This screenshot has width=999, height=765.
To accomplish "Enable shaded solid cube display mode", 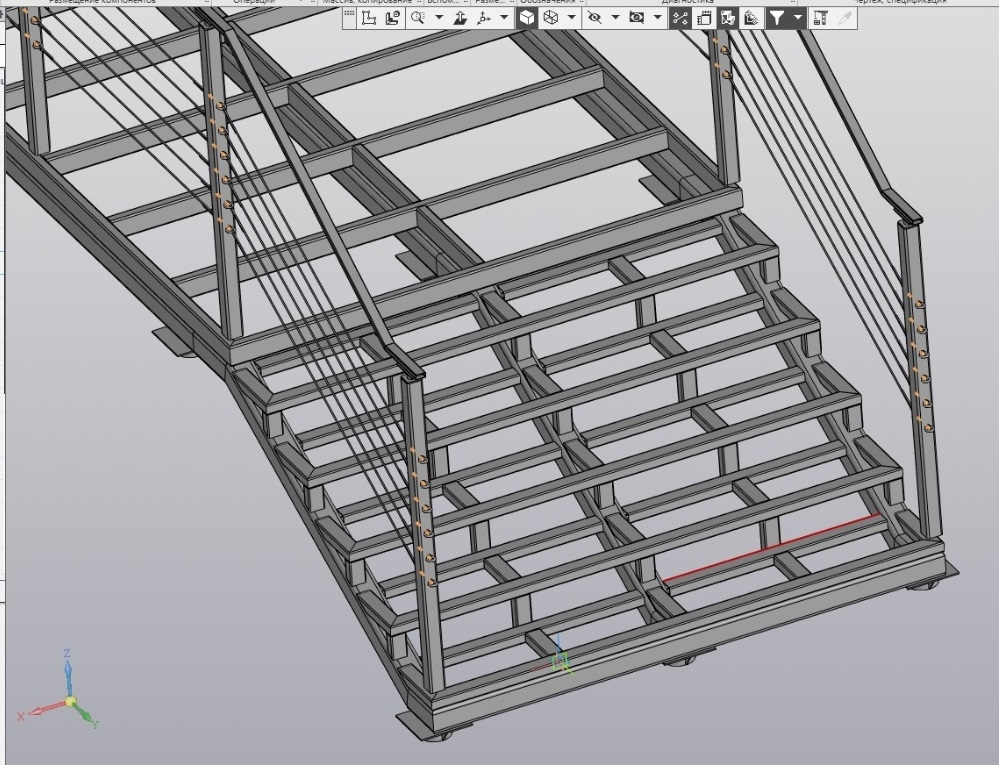I will point(527,18).
